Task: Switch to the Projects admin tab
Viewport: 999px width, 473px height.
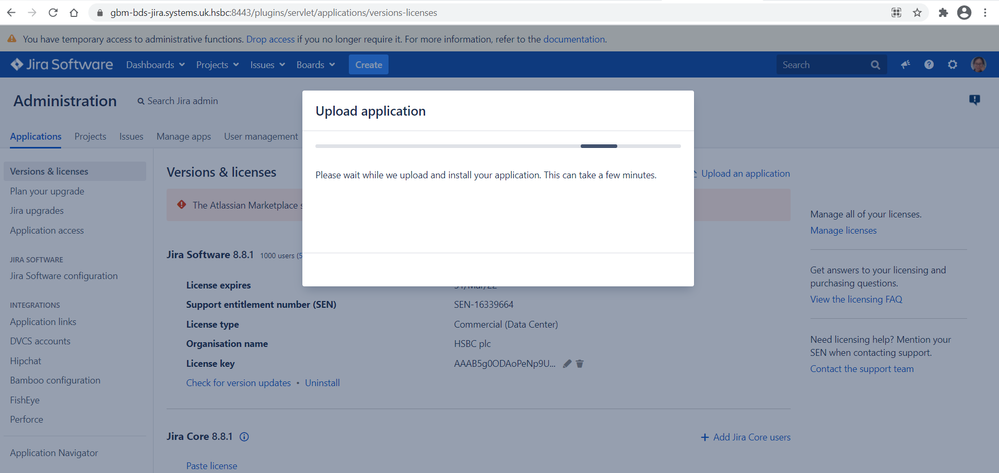Action: [x=90, y=136]
